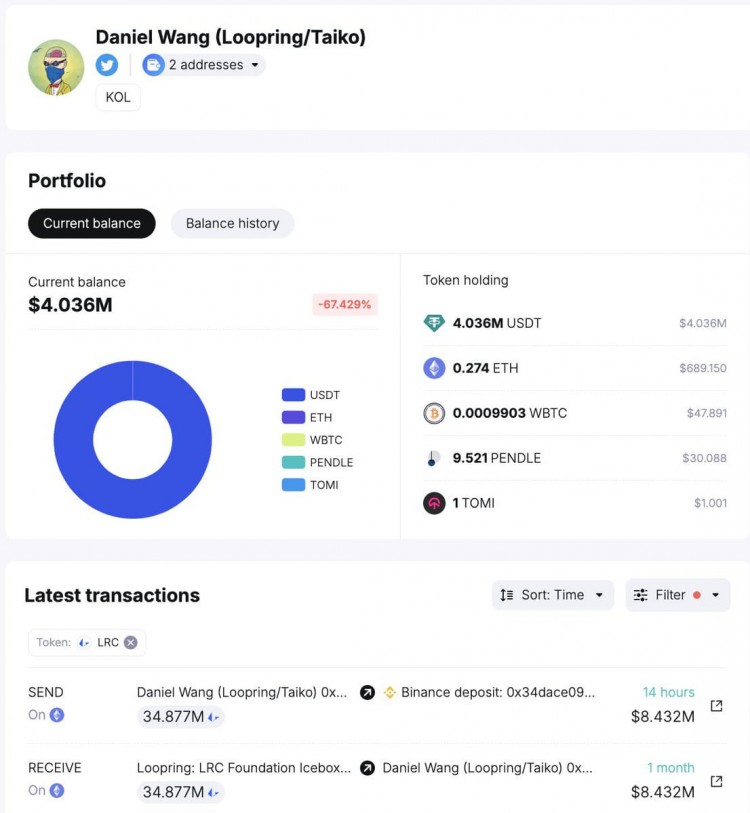
Task: Expand the 2 addresses dropdown arrow
Action: point(255,65)
